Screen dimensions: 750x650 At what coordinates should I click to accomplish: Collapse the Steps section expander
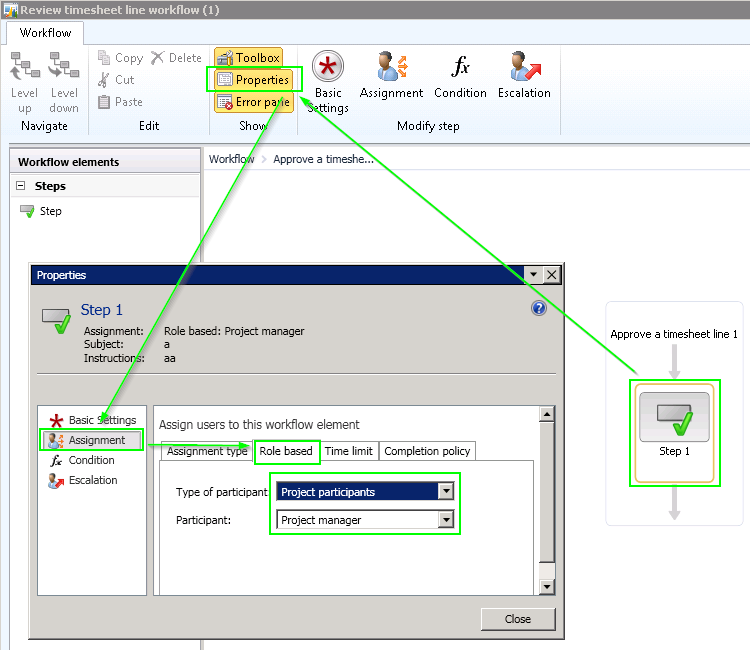tap(20, 186)
